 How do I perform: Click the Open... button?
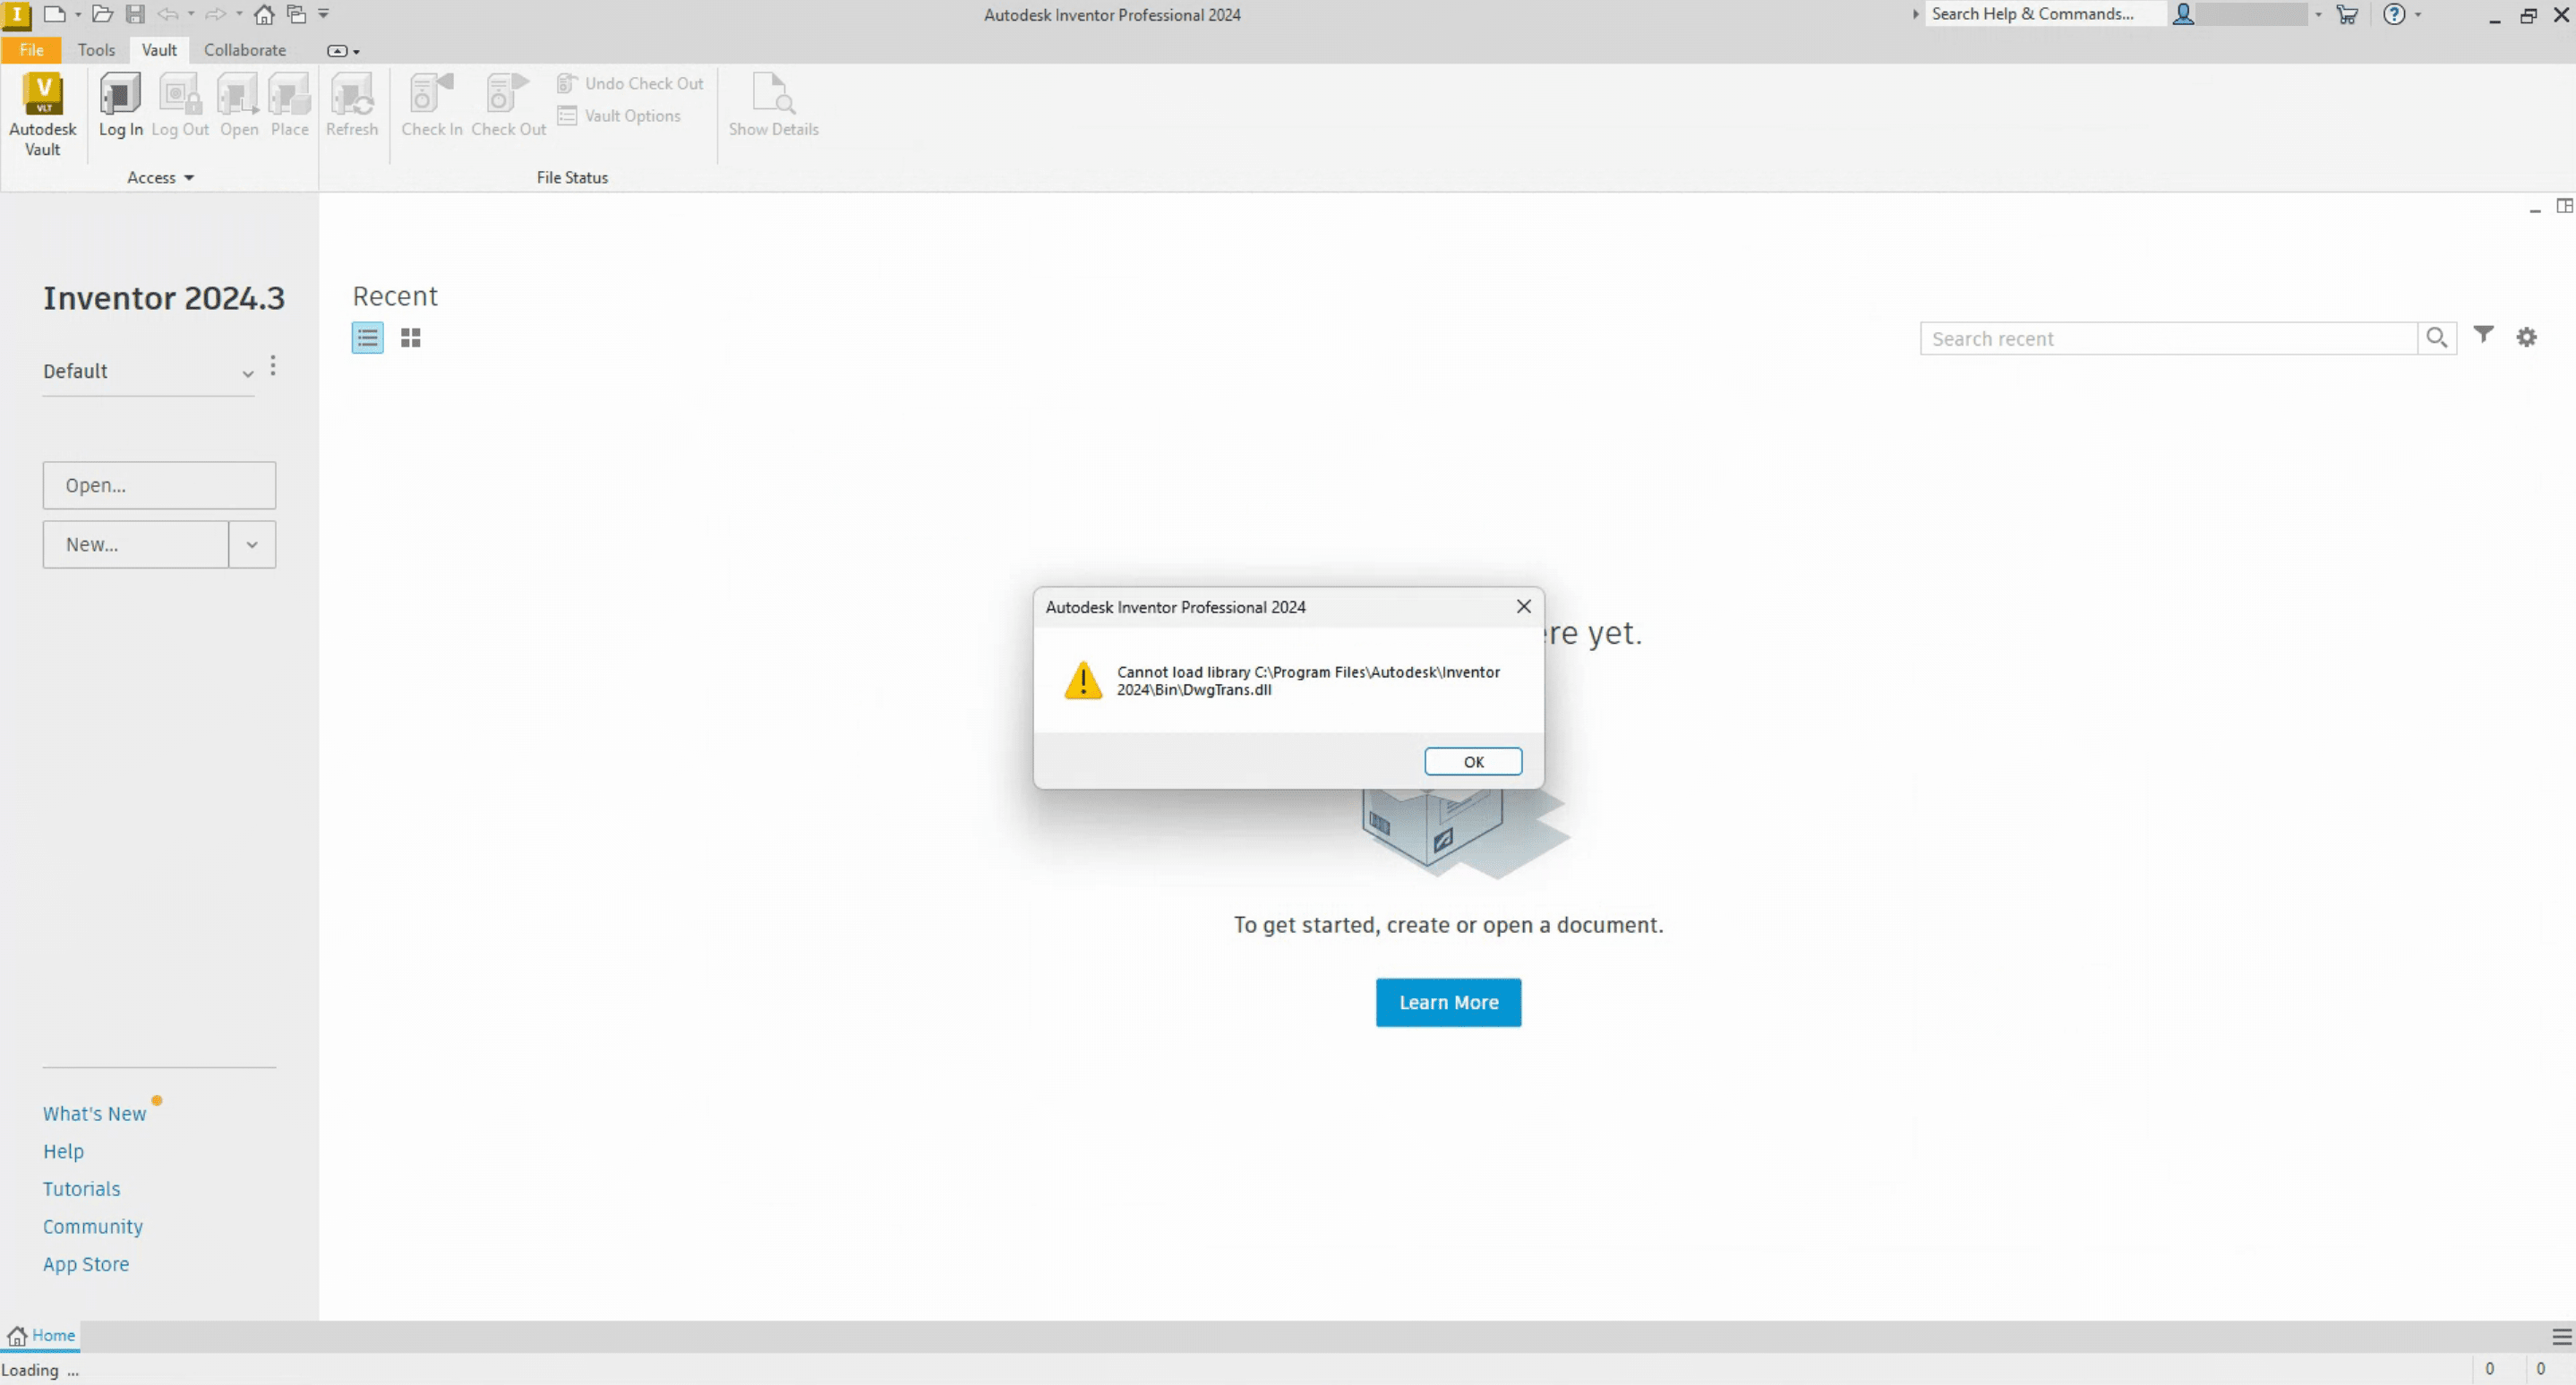coord(159,485)
